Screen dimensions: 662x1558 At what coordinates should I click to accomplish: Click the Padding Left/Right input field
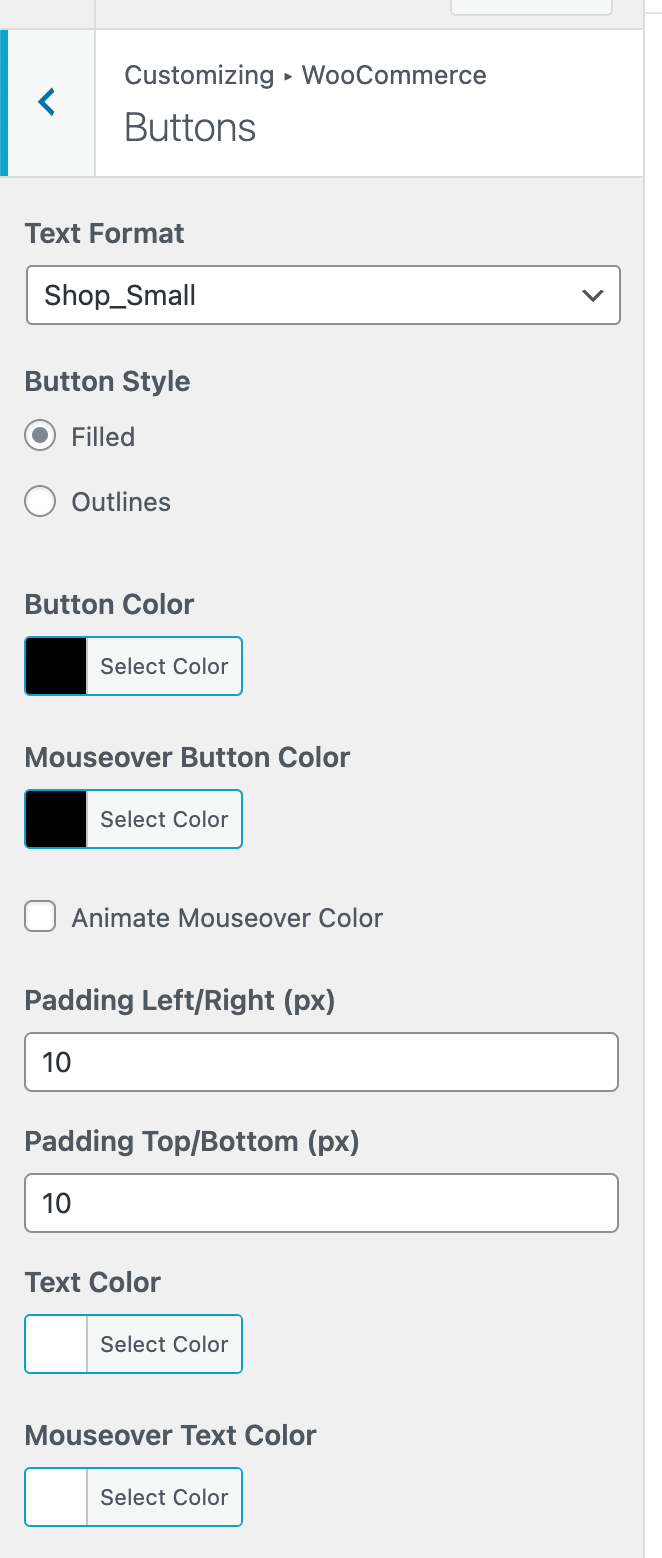click(x=321, y=1062)
